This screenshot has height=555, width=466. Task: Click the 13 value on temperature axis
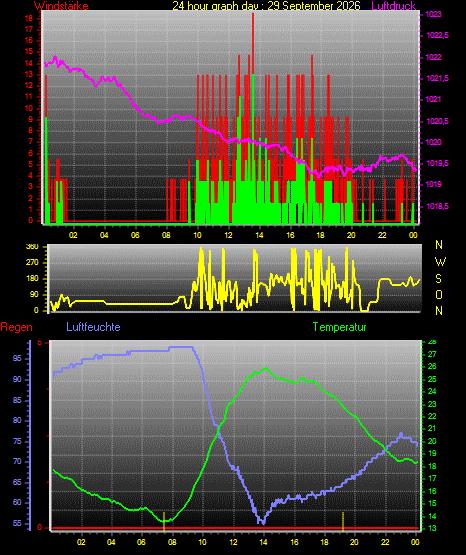[432, 528]
